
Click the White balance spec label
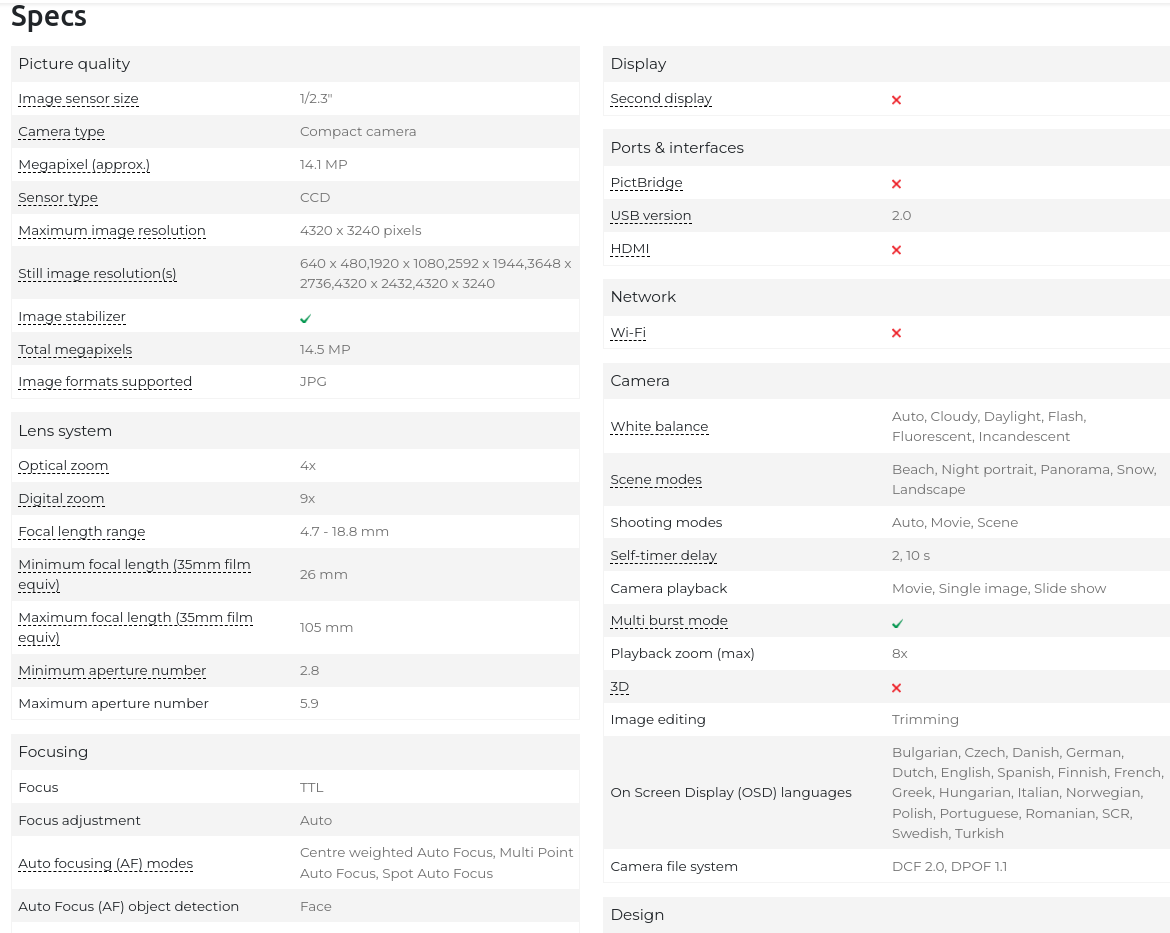[x=659, y=427]
